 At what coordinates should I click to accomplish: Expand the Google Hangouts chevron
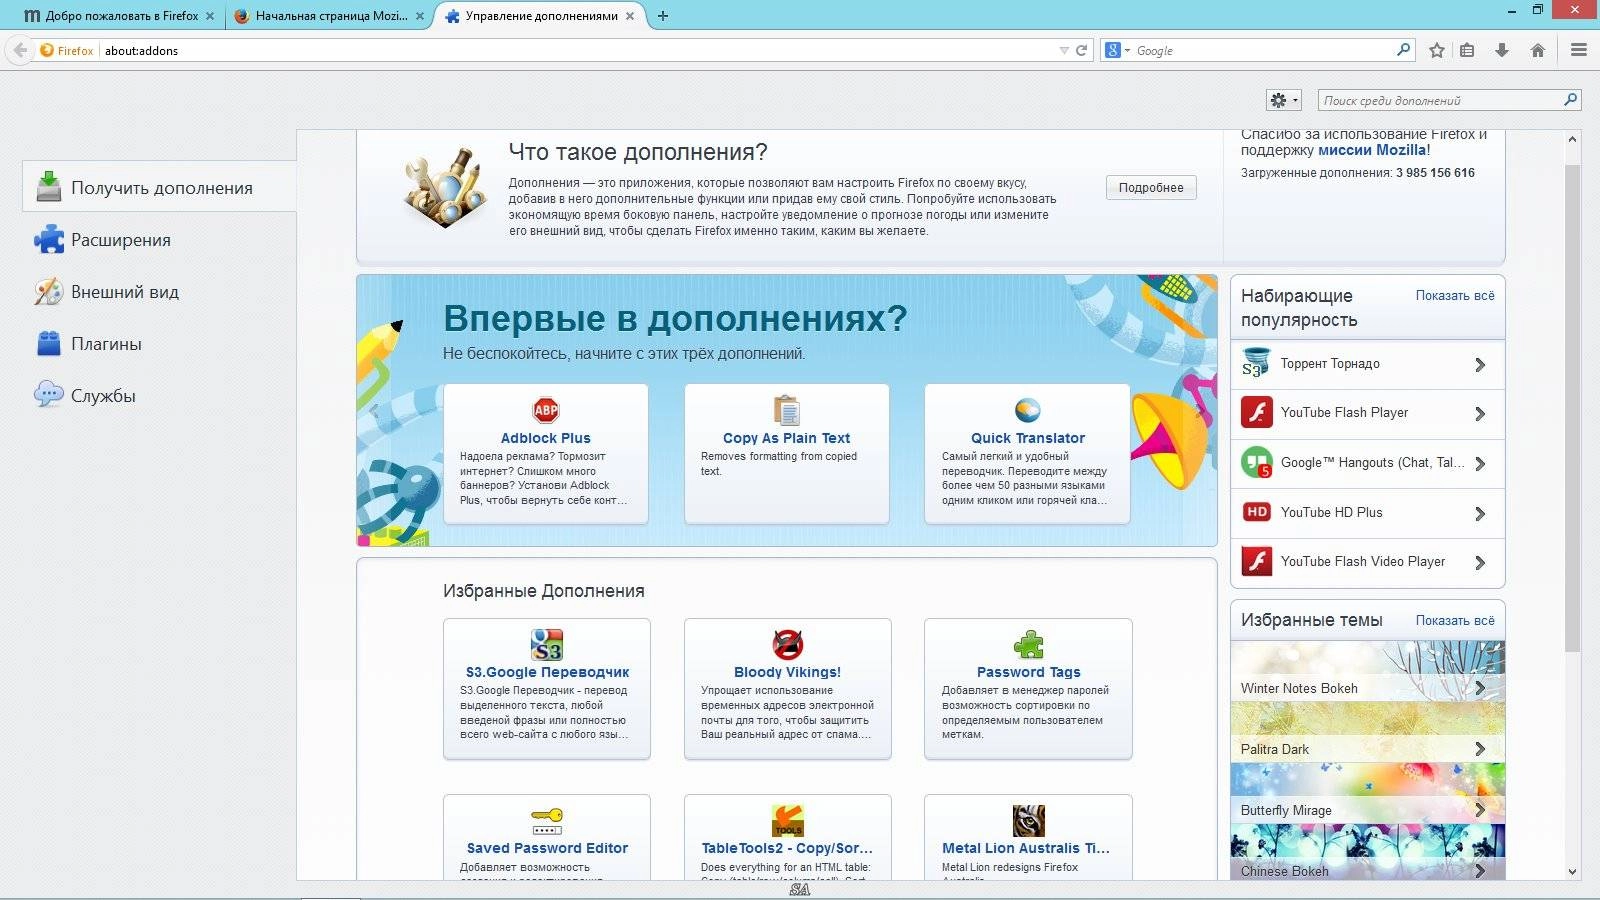tap(1480, 464)
